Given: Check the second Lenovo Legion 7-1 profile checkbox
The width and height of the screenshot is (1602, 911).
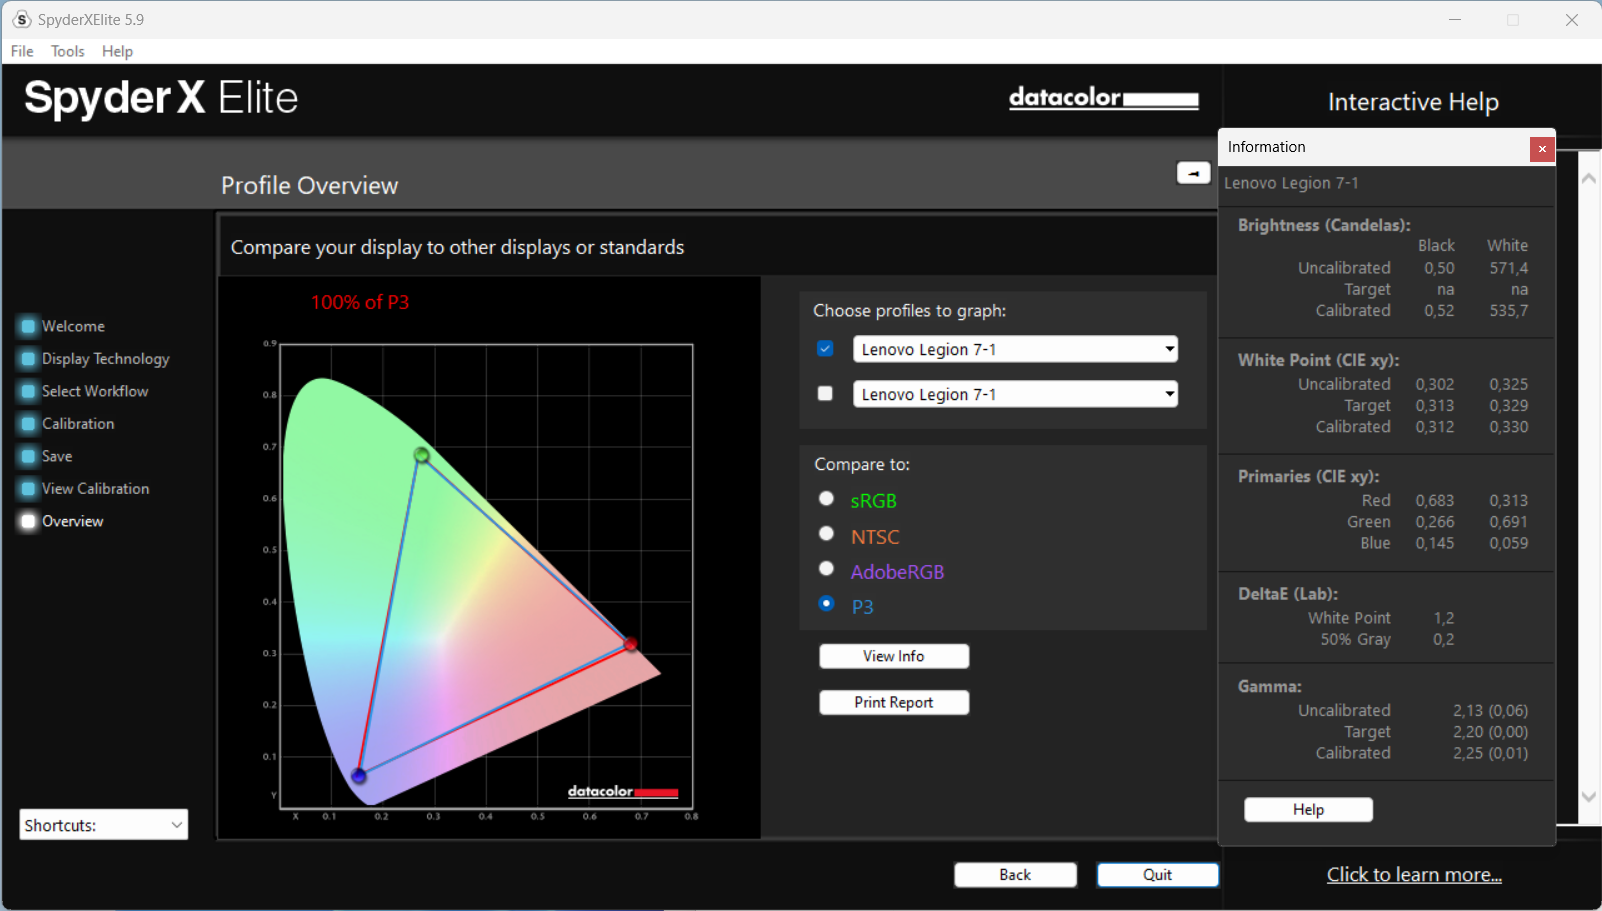Looking at the screenshot, I should coord(825,393).
